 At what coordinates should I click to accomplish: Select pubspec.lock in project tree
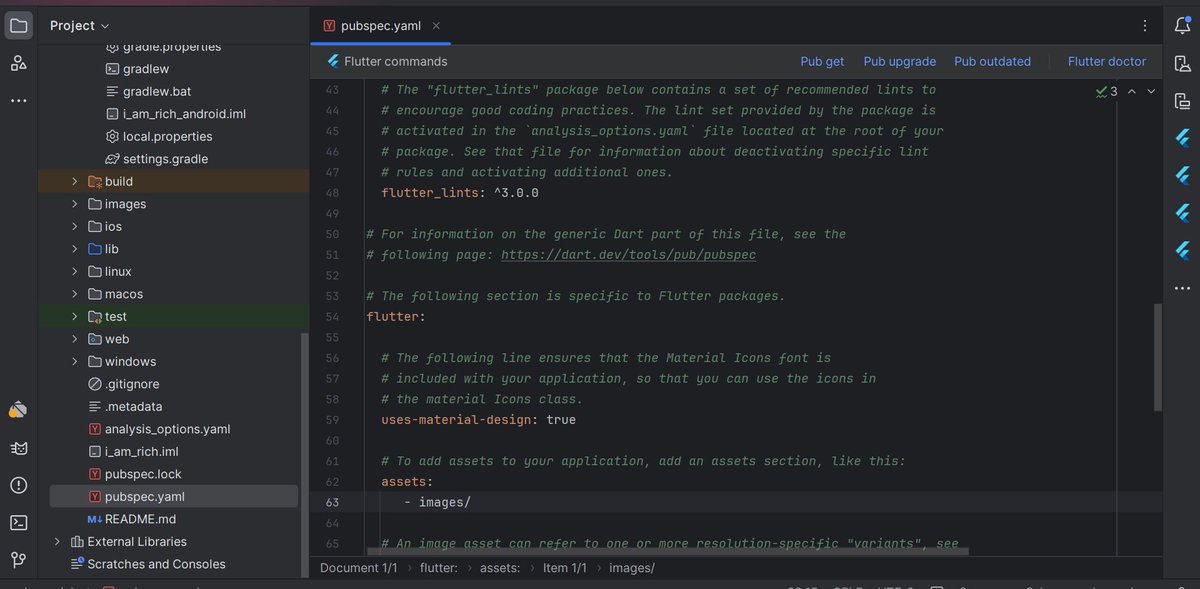coord(143,475)
